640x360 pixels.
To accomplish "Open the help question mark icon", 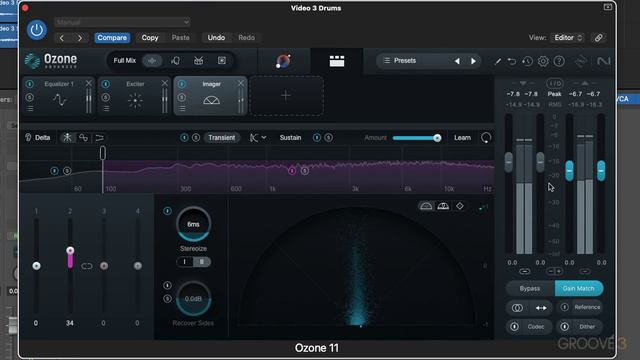I will (559, 61).
